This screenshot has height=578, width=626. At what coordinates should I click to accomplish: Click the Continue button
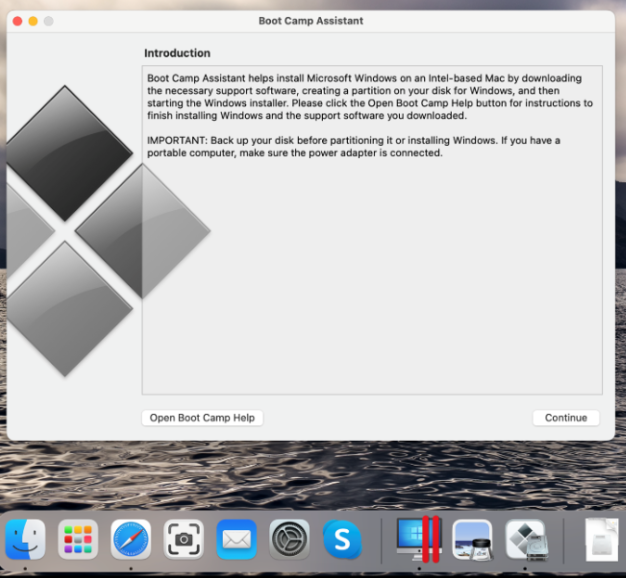(x=566, y=418)
